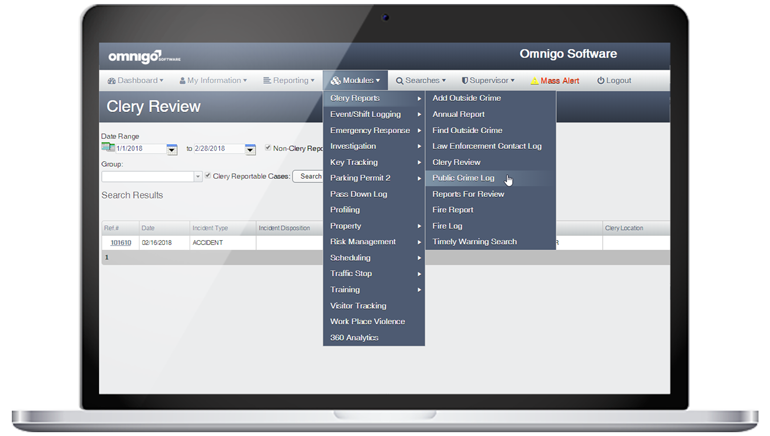Select Visitor Tracking module
770x436 pixels.
click(374, 305)
